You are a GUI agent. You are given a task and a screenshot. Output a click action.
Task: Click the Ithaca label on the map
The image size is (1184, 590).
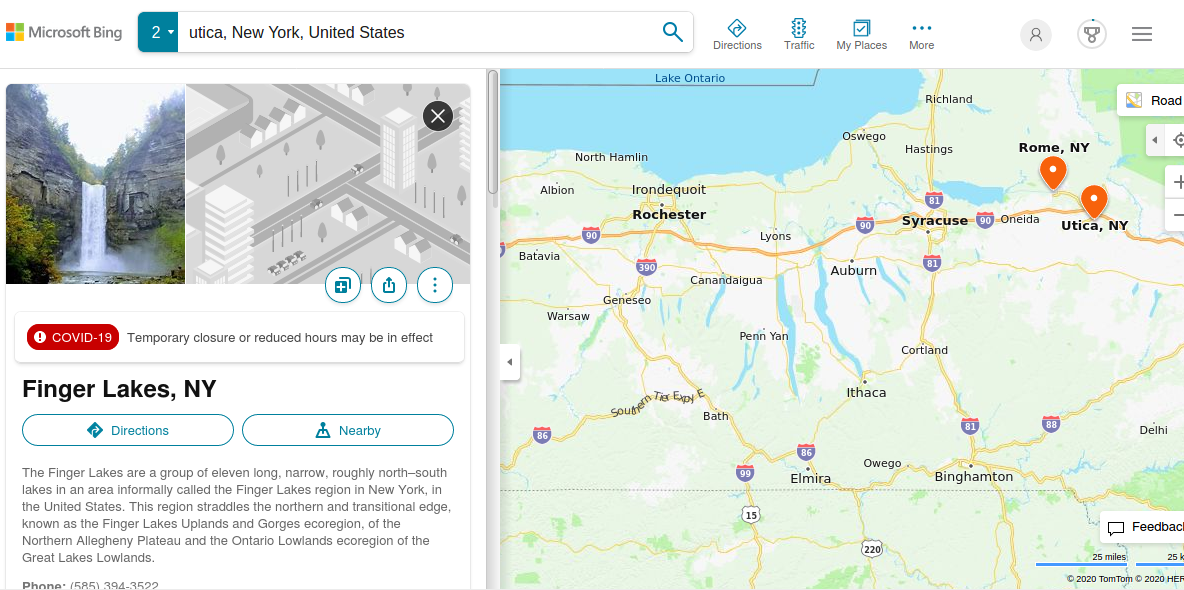[866, 393]
